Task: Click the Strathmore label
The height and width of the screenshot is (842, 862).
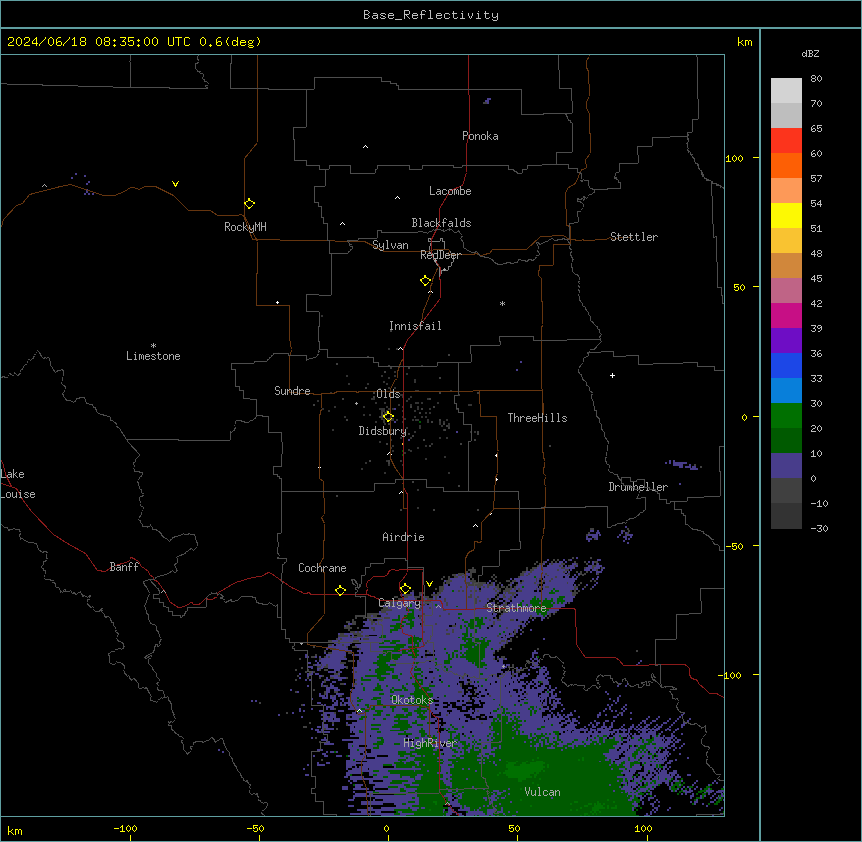Action: (x=516, y=608)
